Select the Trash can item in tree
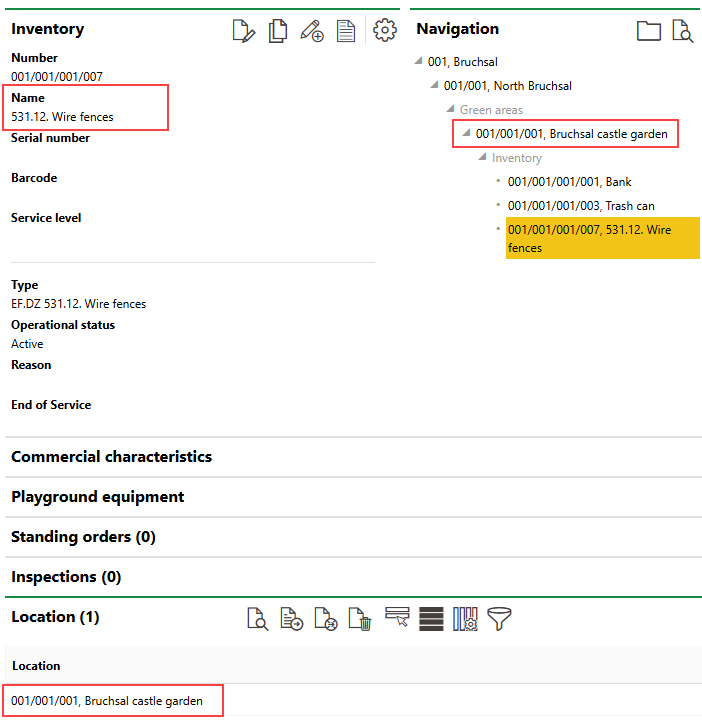This screenshot has height=725, width=702. [x=581, y=206]
